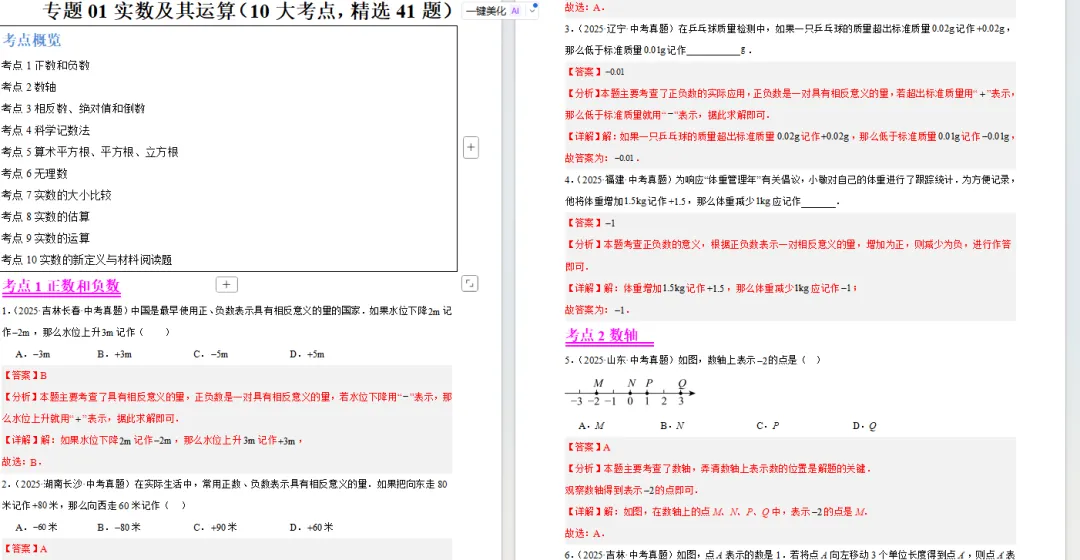Select line 考点 8 实数的估算
The width and height of the screenshot is (1080, 560).
(45, 216)
